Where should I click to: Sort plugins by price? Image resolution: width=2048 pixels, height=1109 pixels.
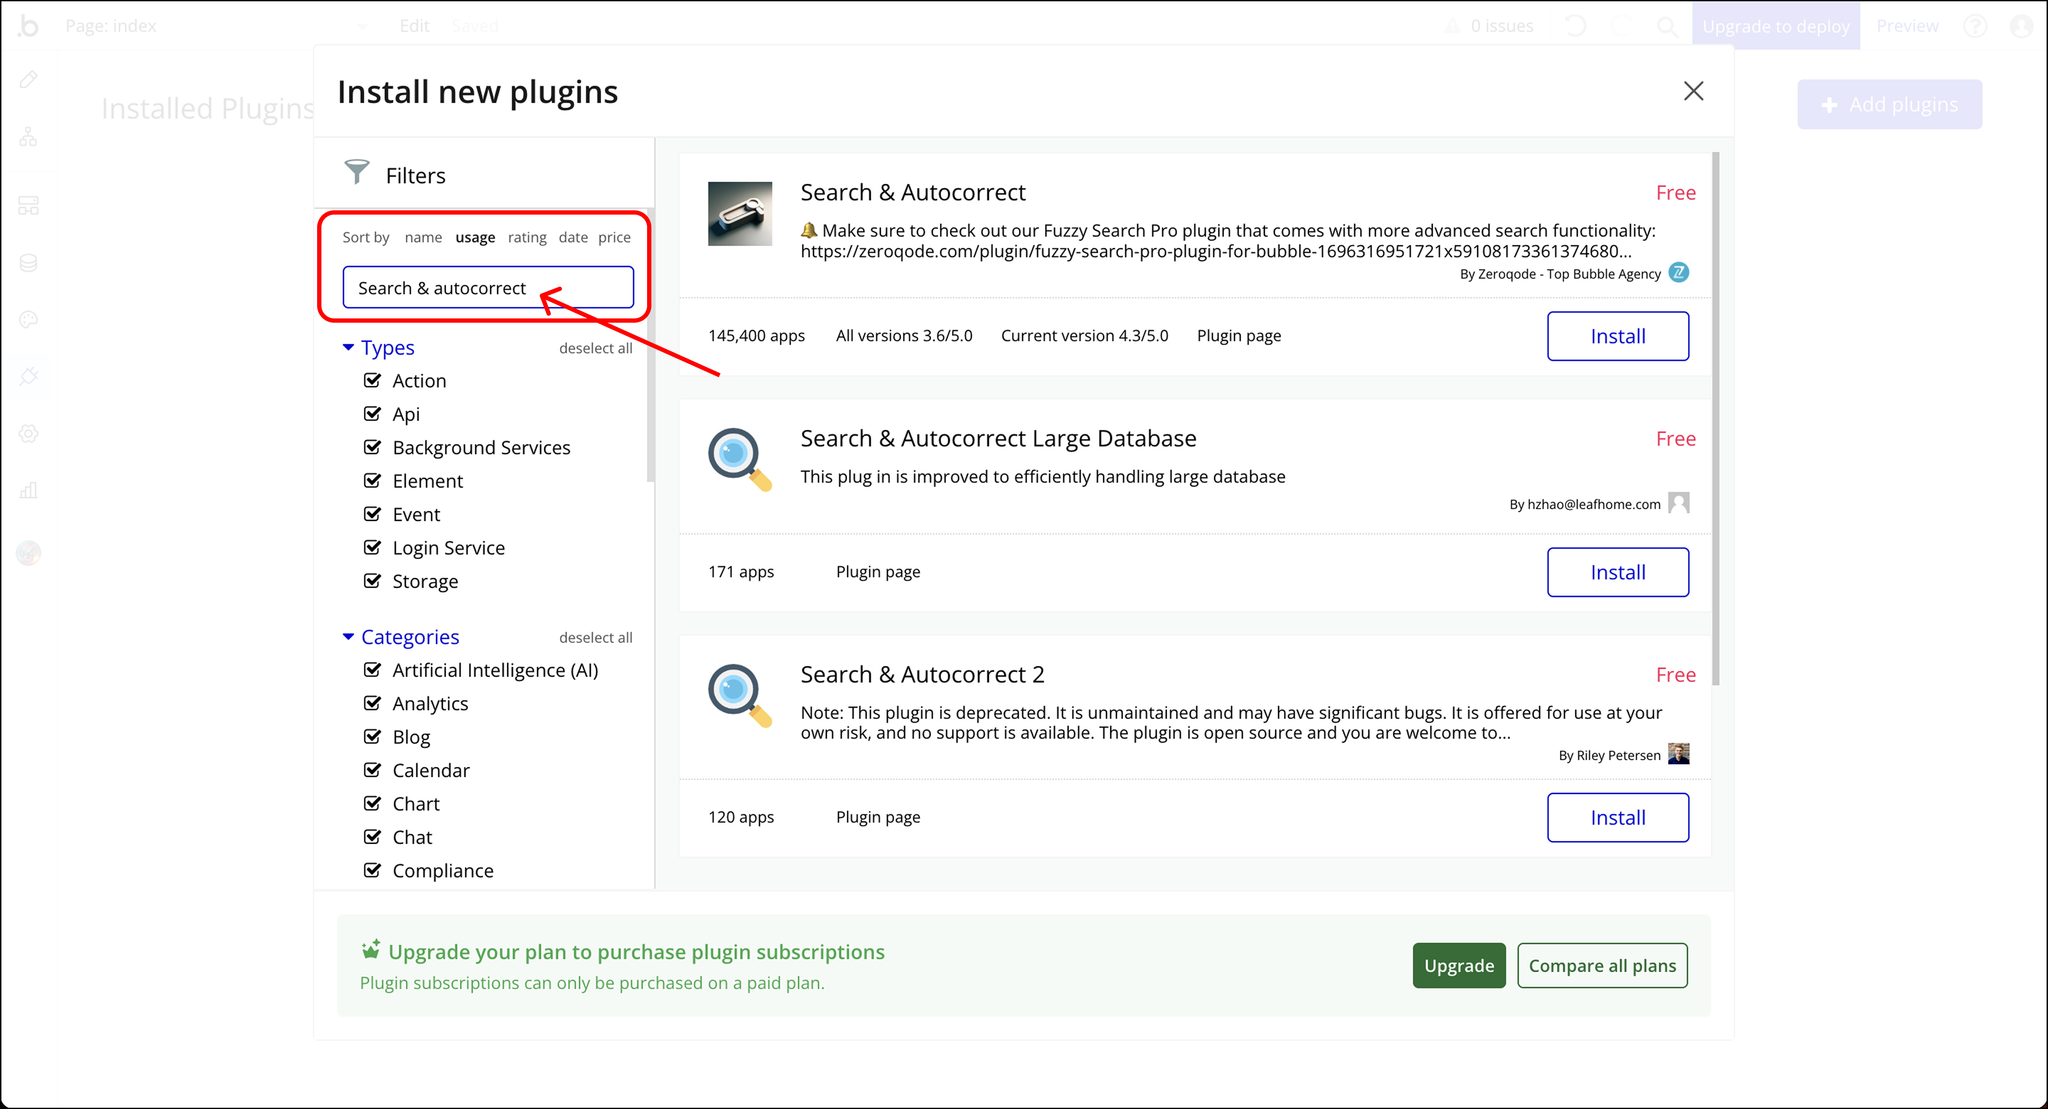coord(614,237)
